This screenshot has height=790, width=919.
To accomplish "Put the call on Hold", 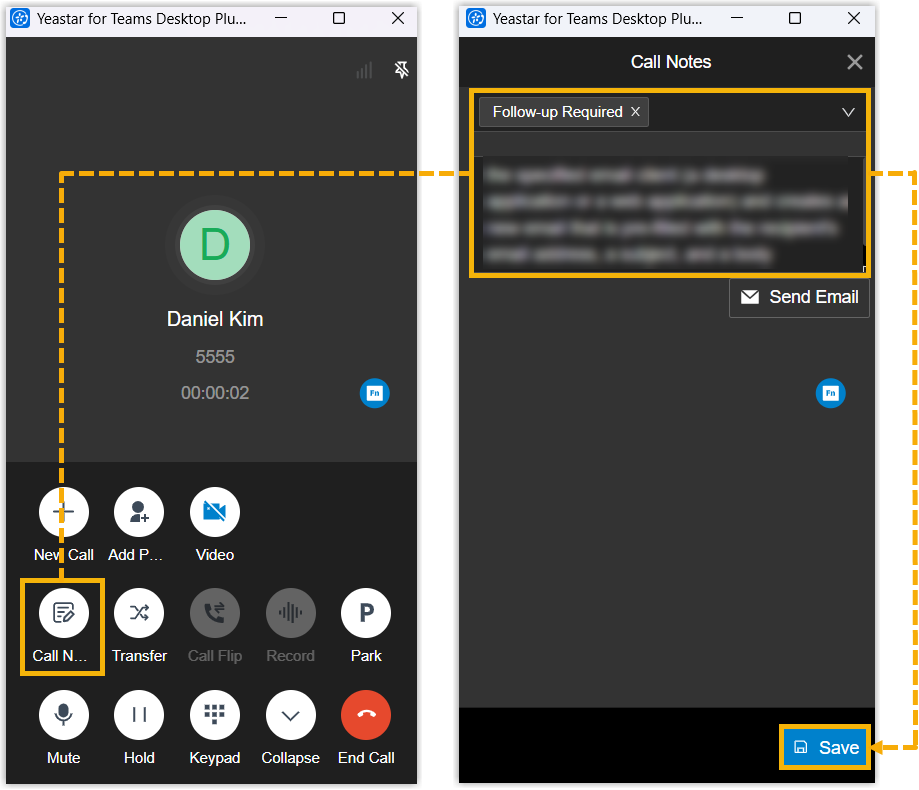I will [139, 715].
